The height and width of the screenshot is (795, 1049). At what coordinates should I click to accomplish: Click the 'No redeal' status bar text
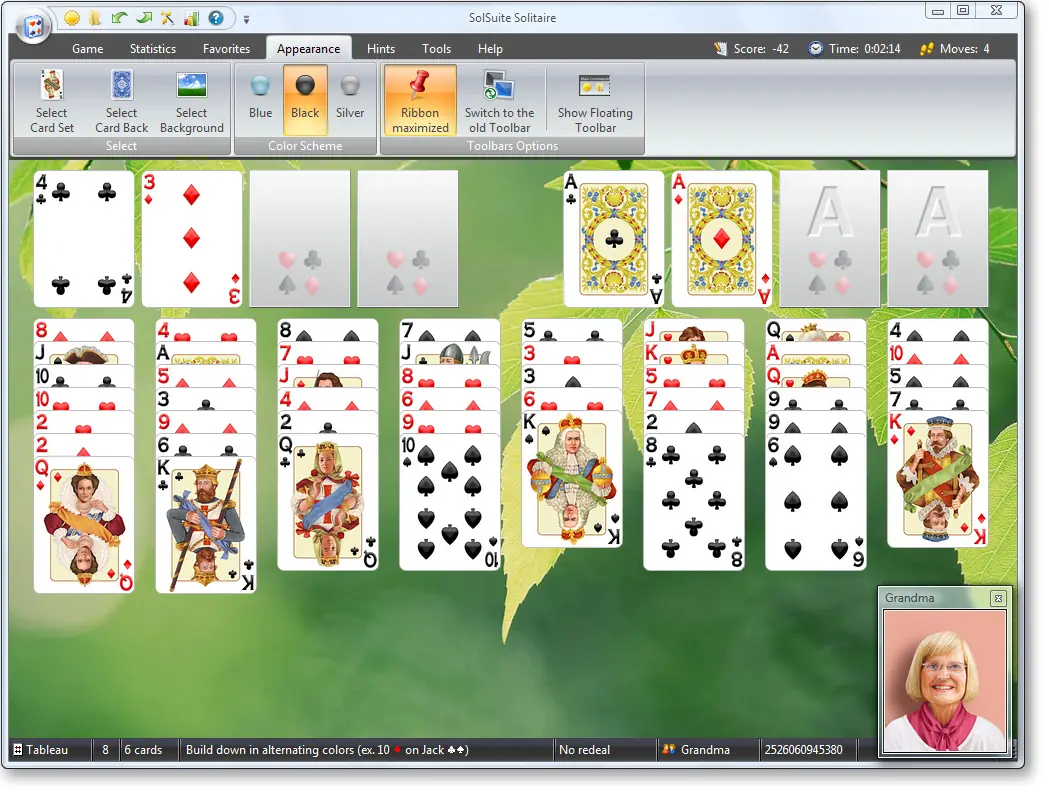[584, 749]
